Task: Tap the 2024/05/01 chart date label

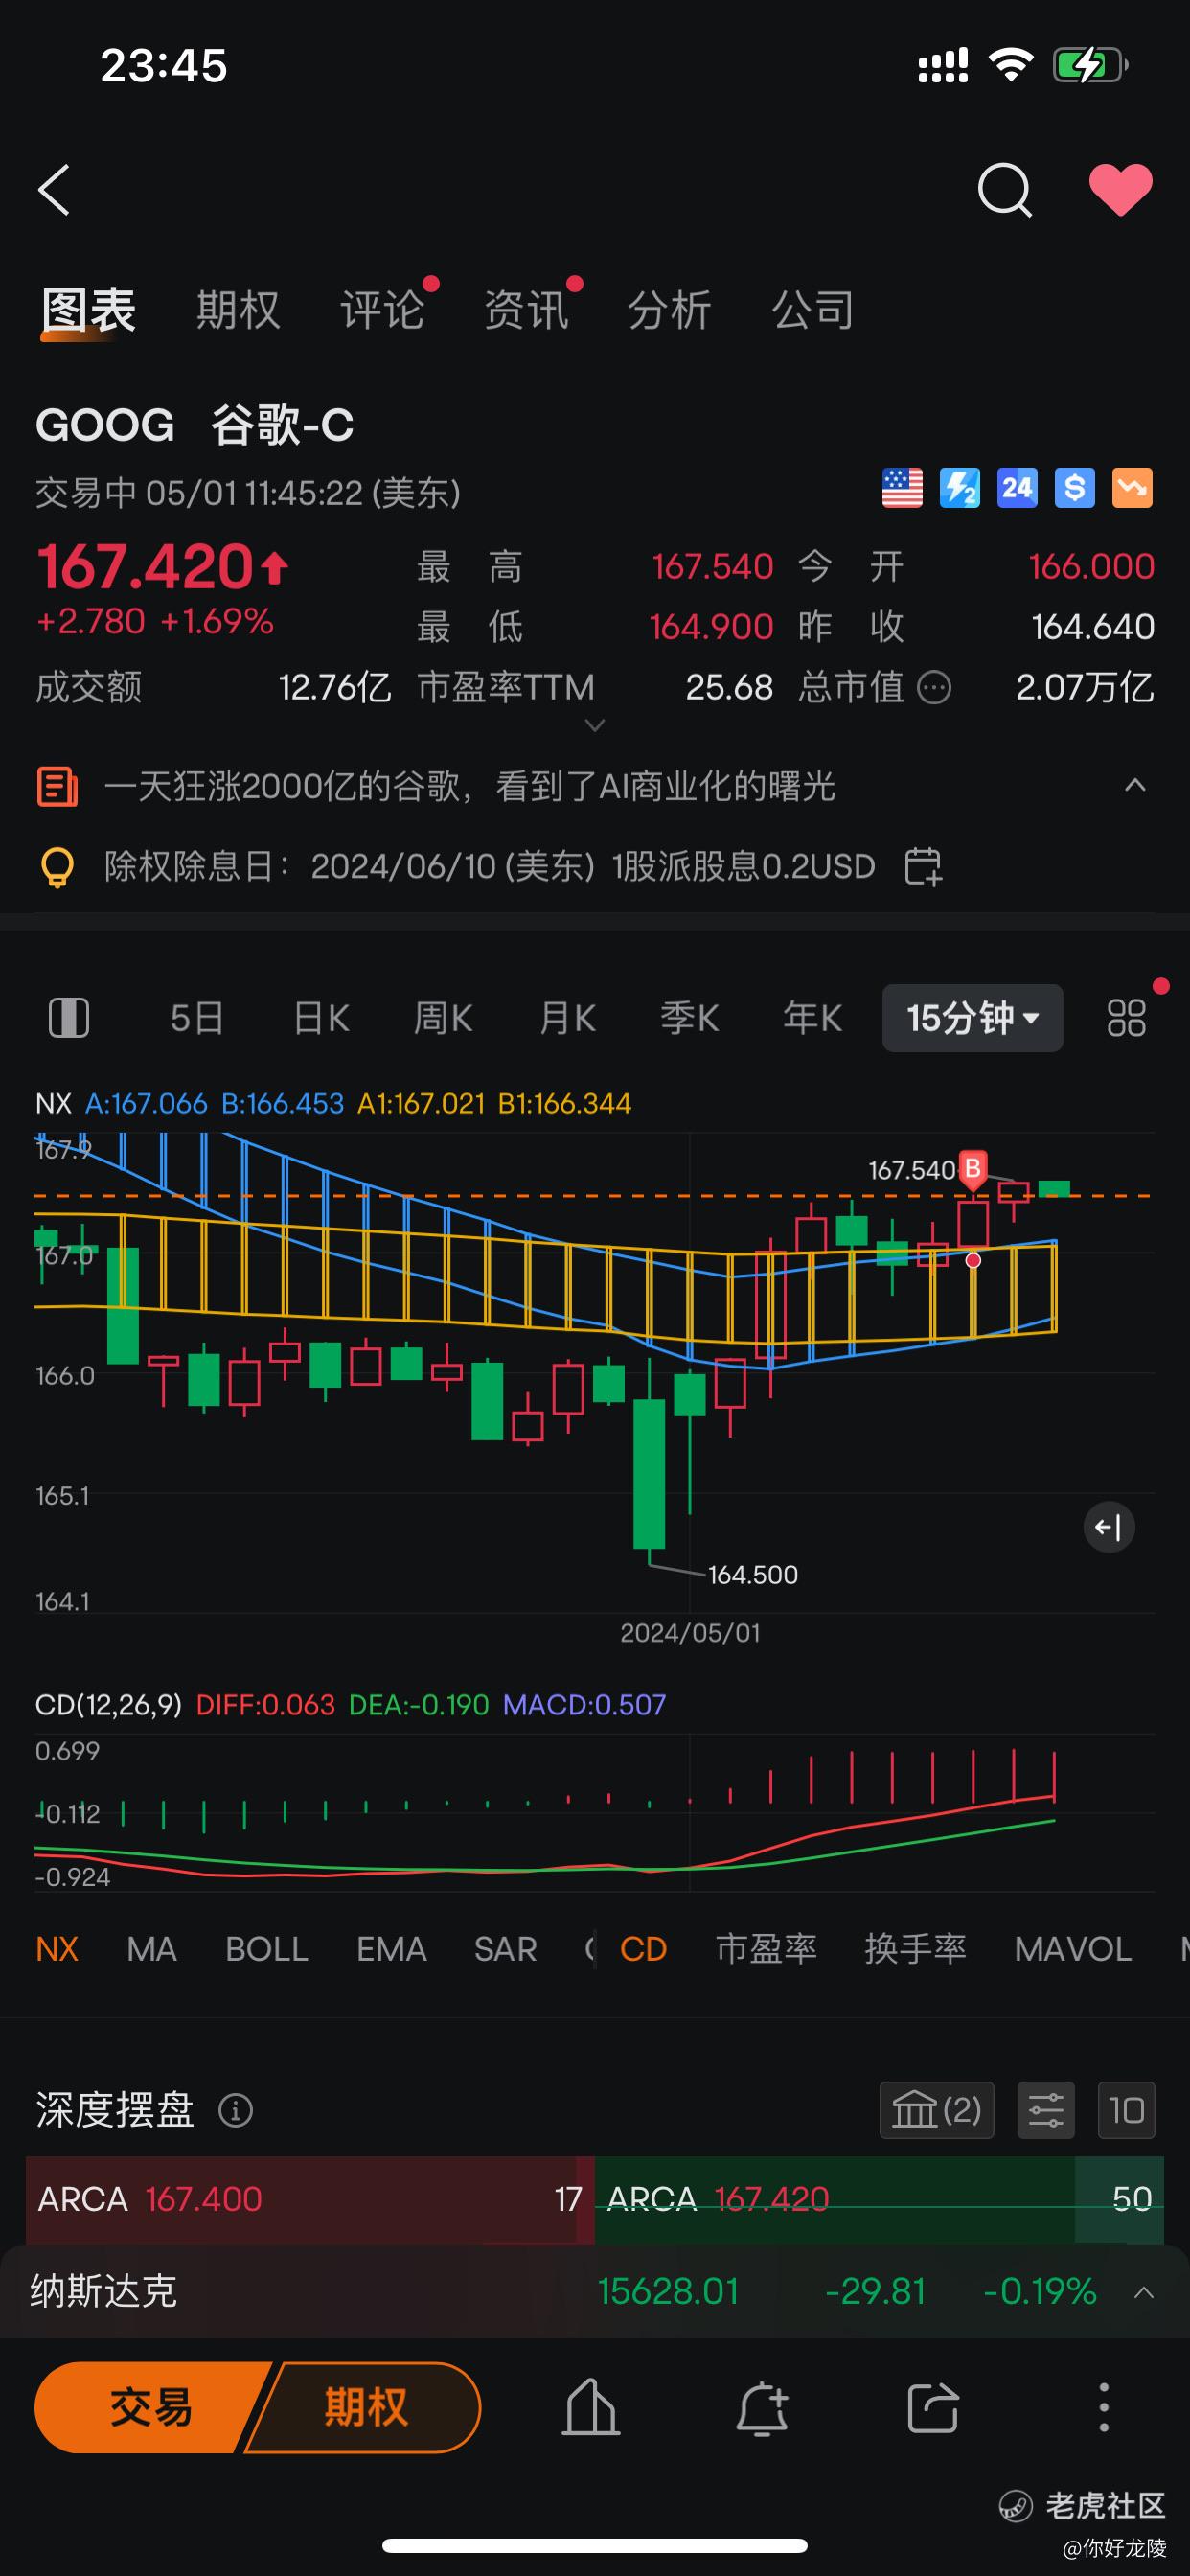Action: tap(690, 1633)
